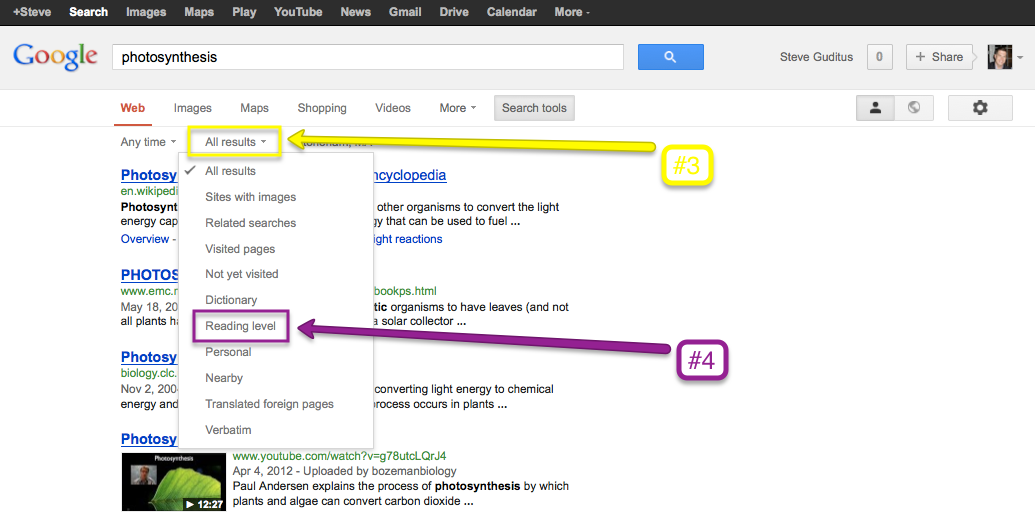Open Drive in the top black bar
The width and height of the screenshot is (1035, 518).
pos(454,12)
